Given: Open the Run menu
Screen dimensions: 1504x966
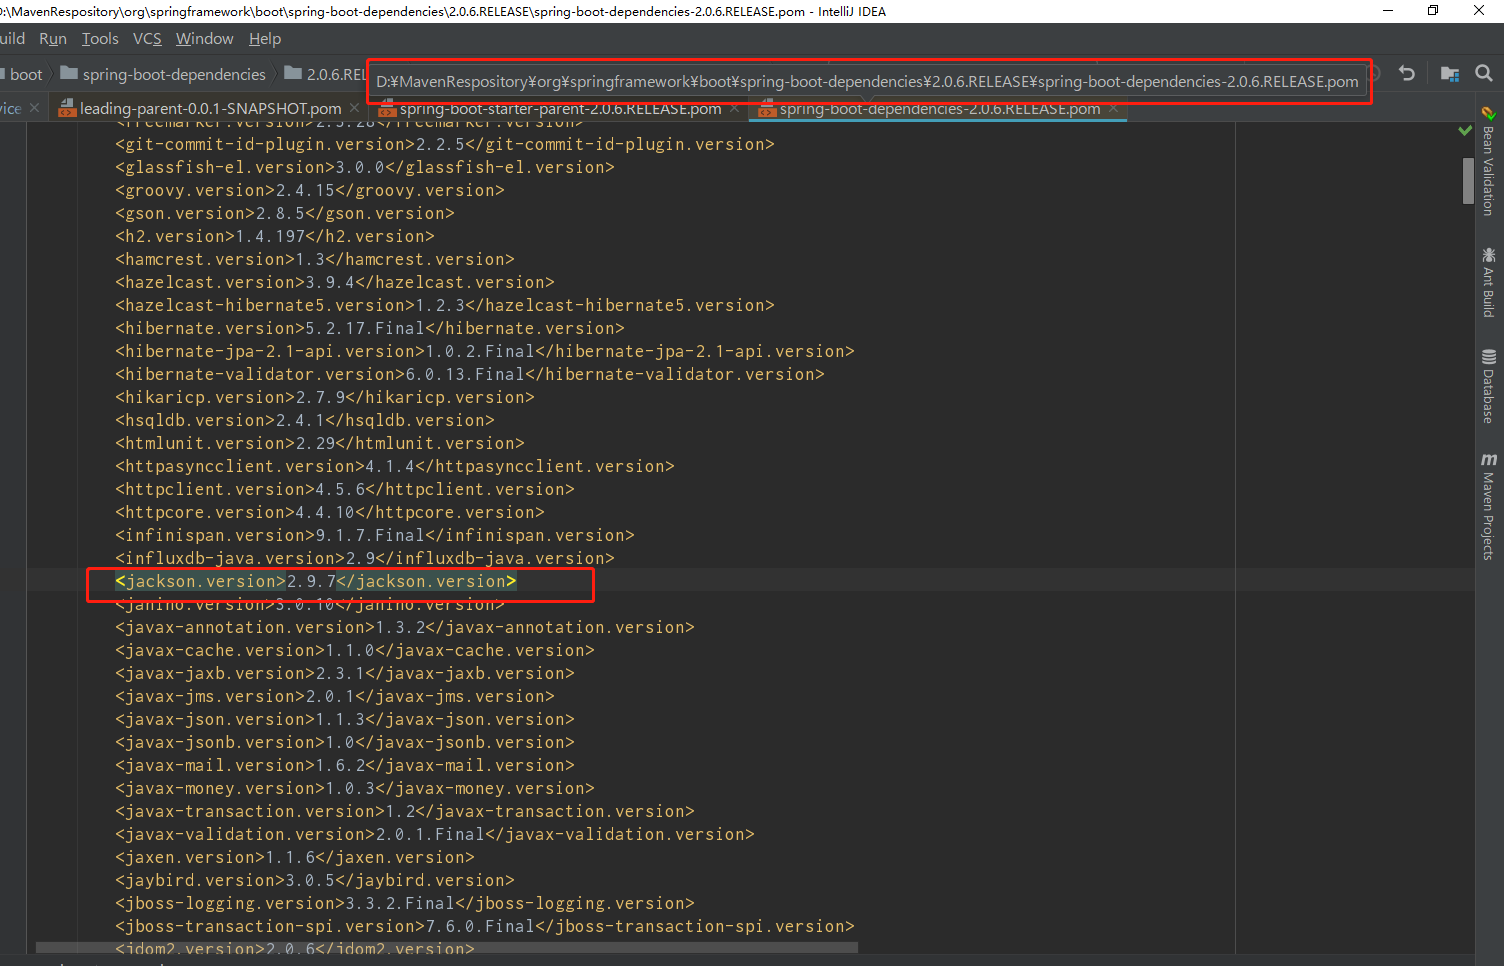Looking at the screenshot, I should pyautogui.click(x=53, y=38).
